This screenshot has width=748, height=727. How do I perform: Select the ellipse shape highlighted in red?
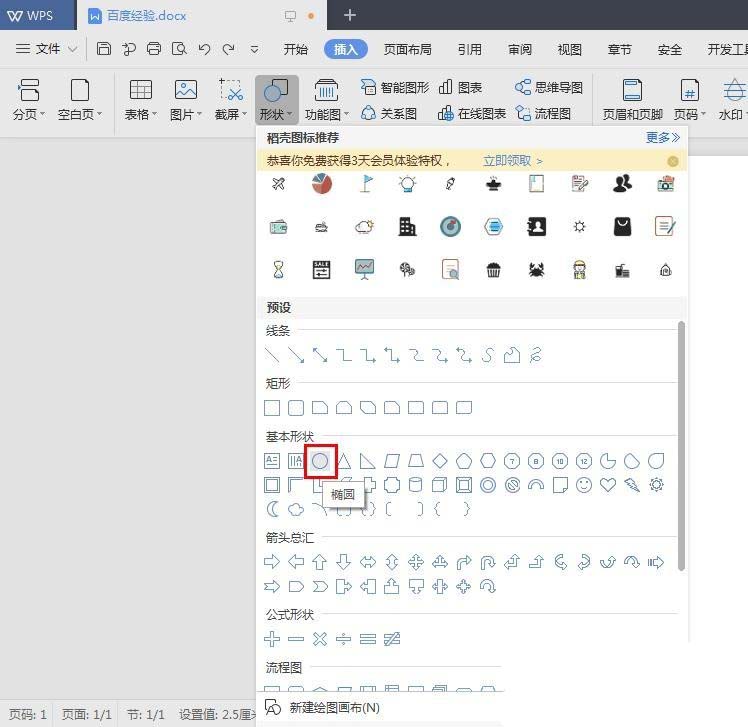(x=320, y=461)
